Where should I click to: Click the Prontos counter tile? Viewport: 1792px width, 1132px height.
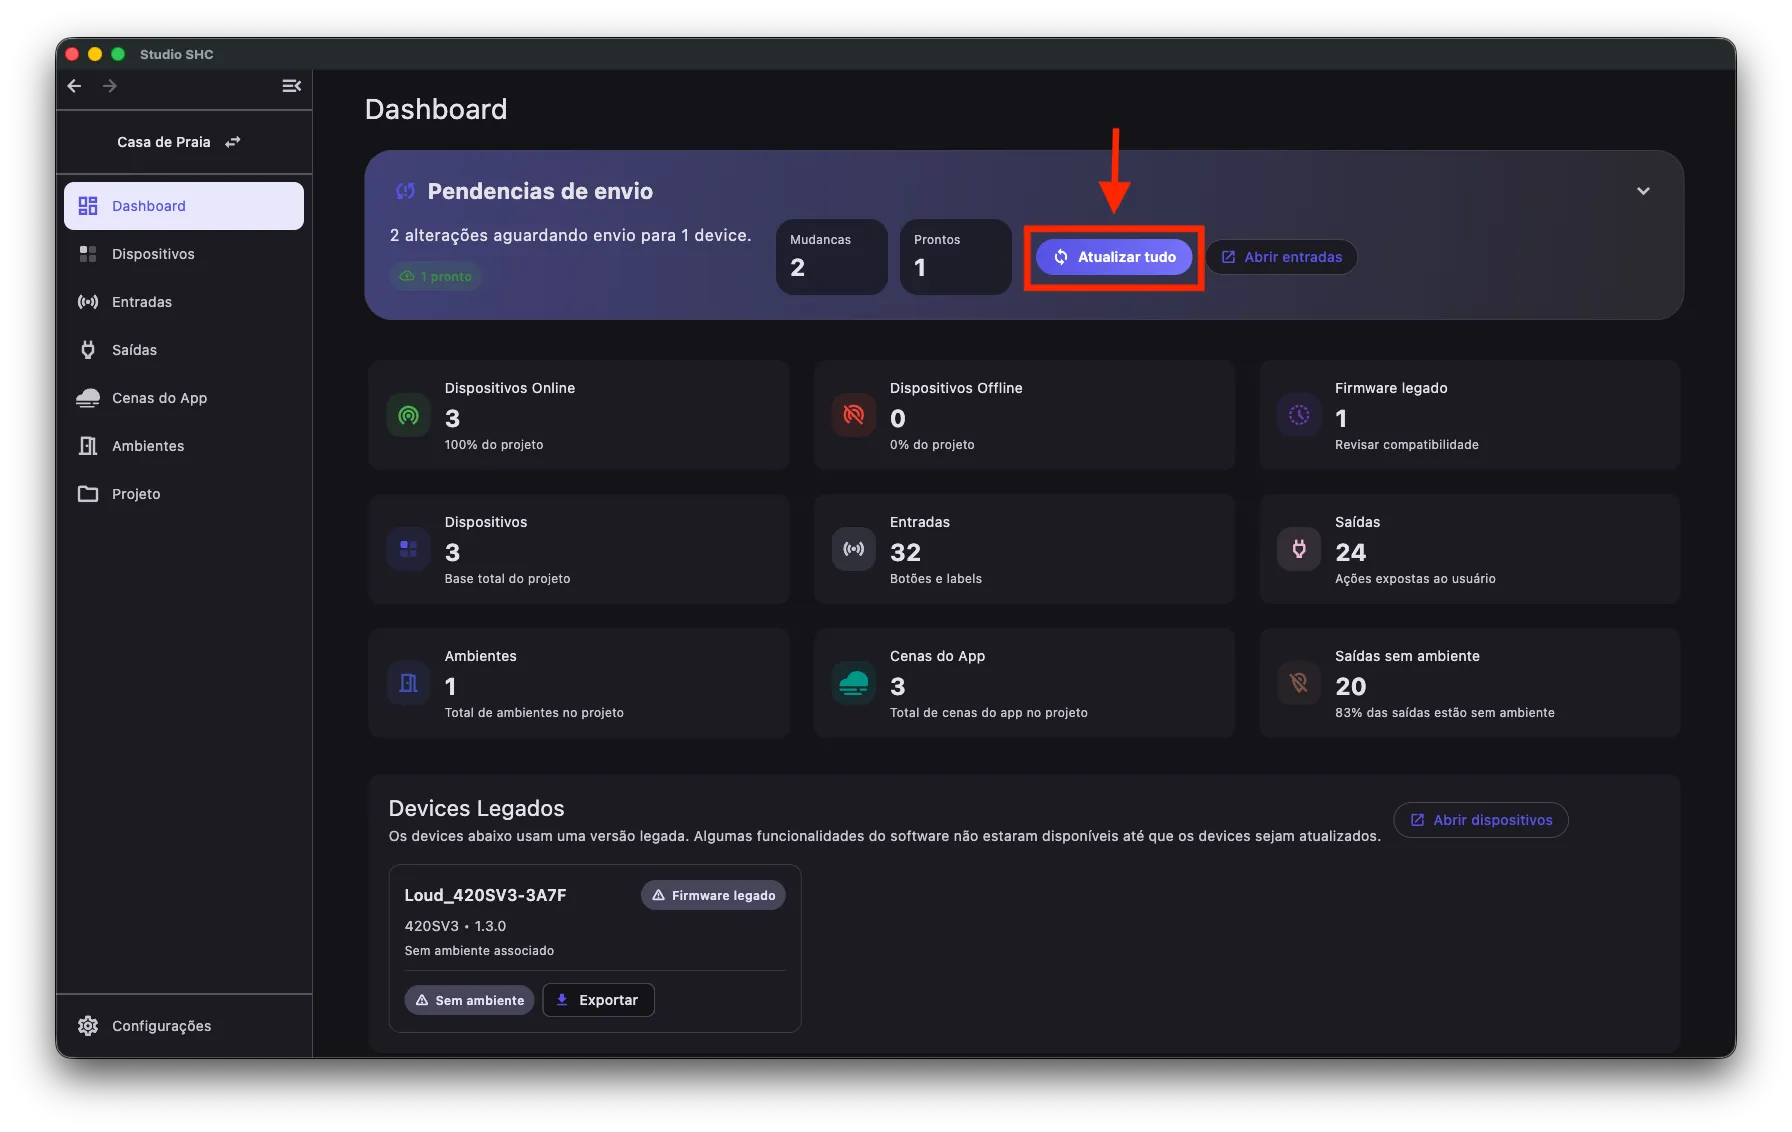click(x=956, y=257)
